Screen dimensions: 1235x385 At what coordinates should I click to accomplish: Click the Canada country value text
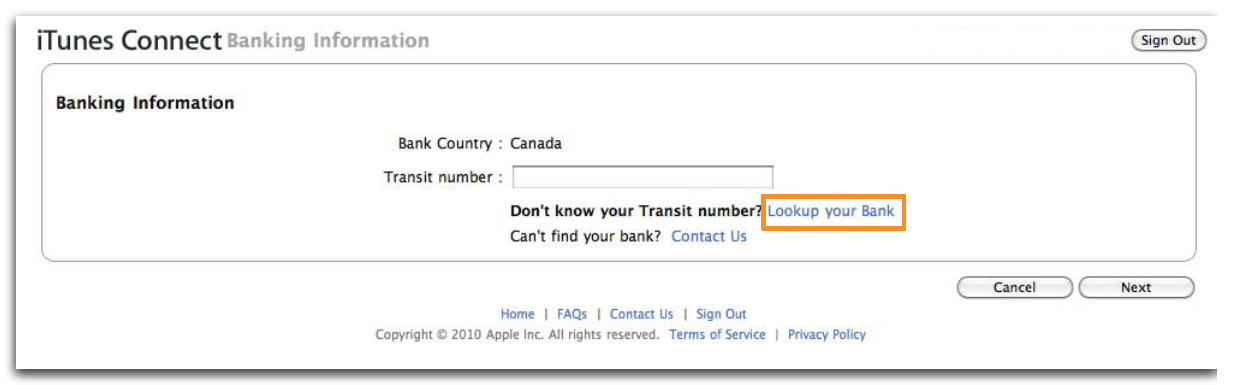coord(536,143)
